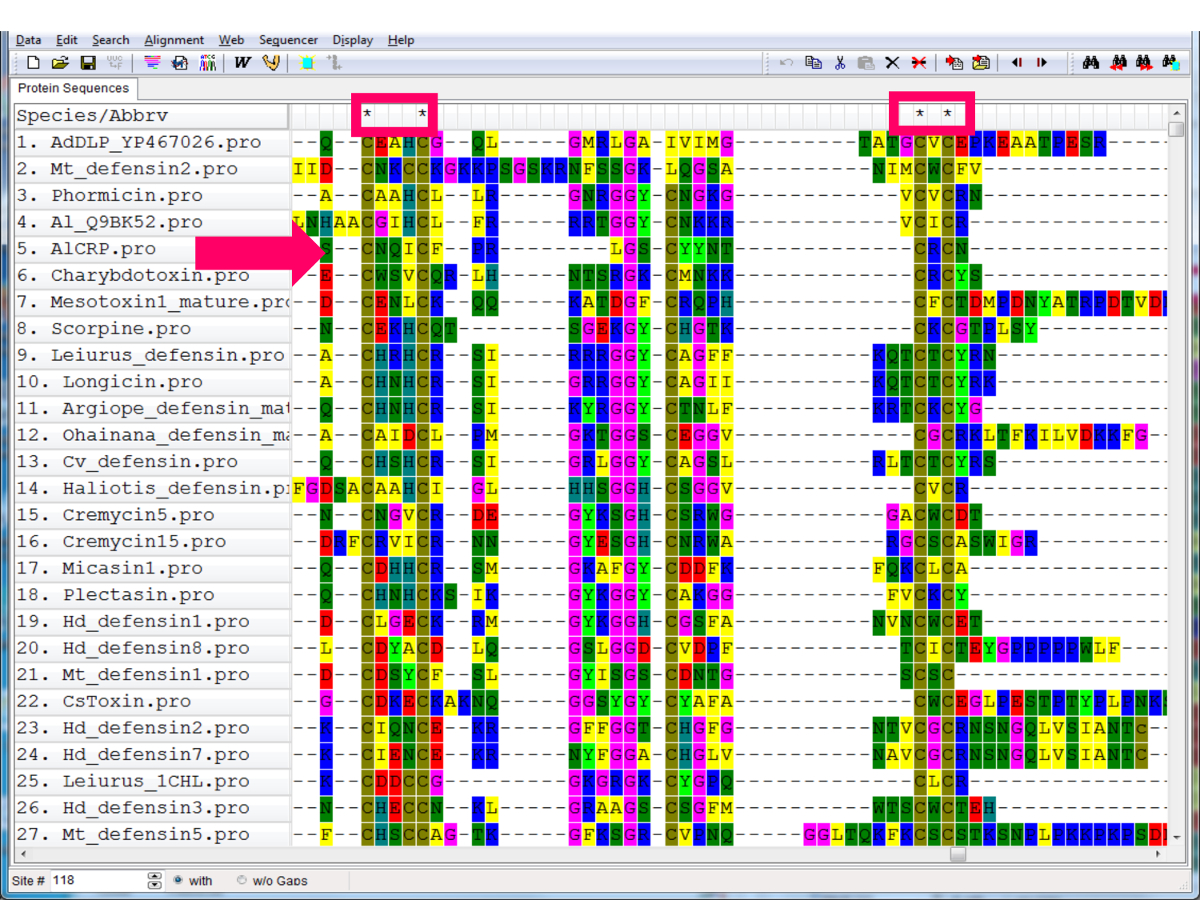The image size is (1200, 900).
Task: Click the Species/Abbrv header button
Action: click(151, 116)
